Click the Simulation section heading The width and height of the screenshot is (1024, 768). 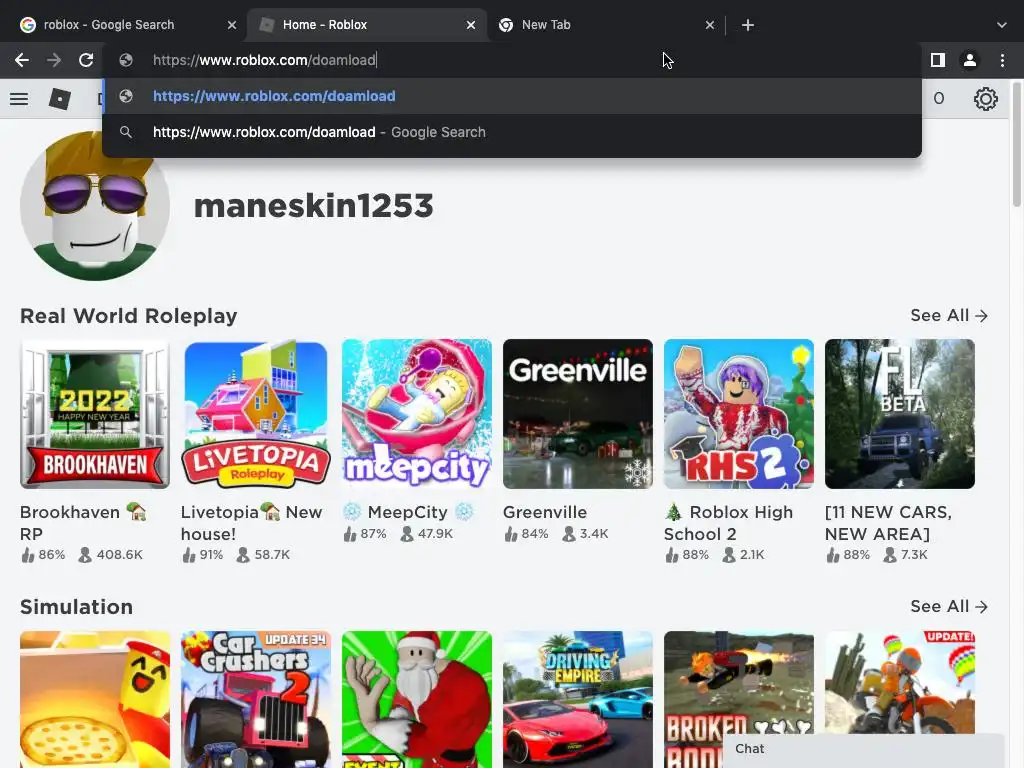click(x=76, y=607)
